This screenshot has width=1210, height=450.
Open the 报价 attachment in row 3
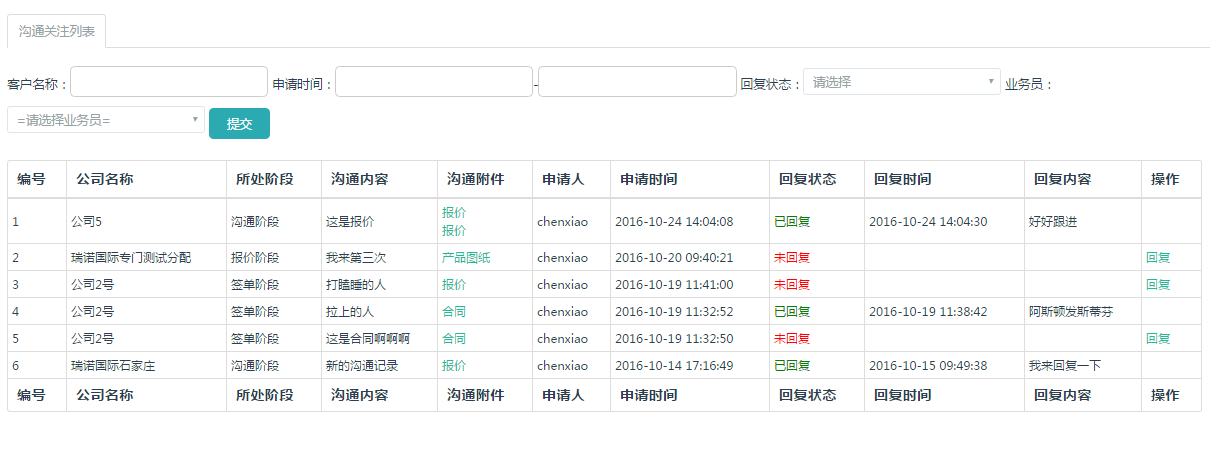tap(454, 285)
